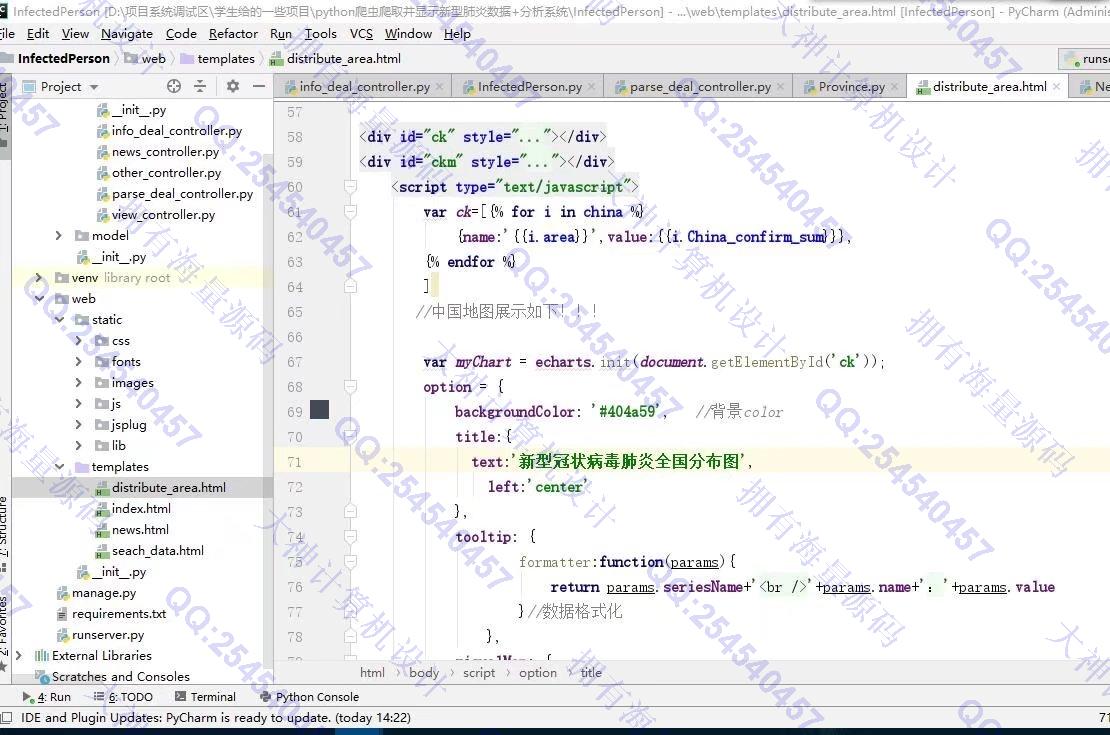Click InfectedPerson breadcrumb in navigation bar
This screenshot has height=735, width=1110.
point(64,59)
